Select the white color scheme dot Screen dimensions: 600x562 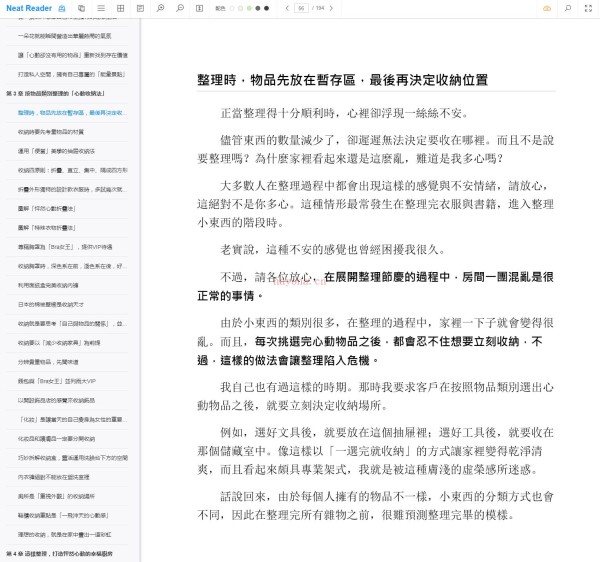[x=232, y=8]
